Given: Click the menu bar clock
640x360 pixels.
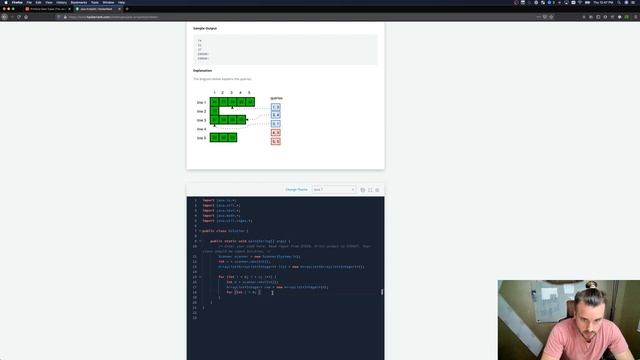Looking at the screenshot, I should click(604, 2).
